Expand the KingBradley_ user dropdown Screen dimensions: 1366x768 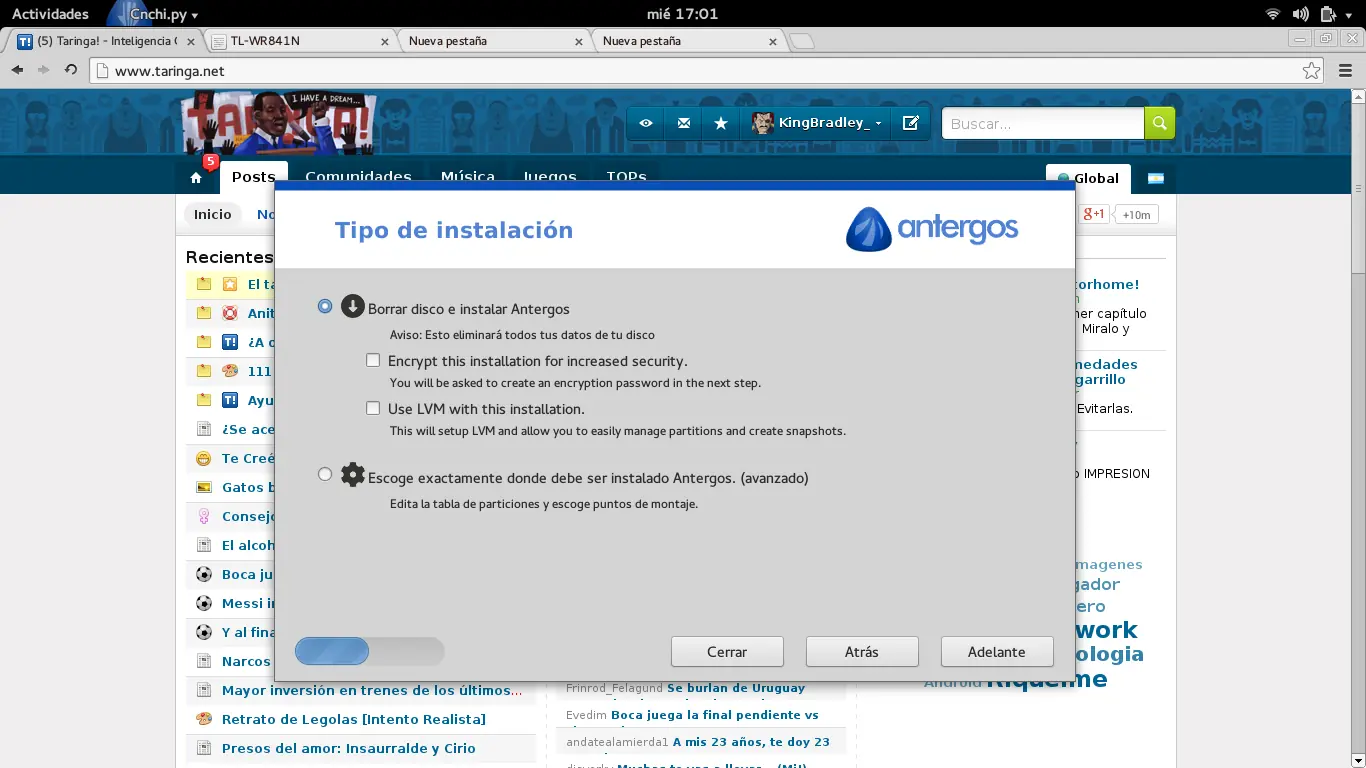878,123
